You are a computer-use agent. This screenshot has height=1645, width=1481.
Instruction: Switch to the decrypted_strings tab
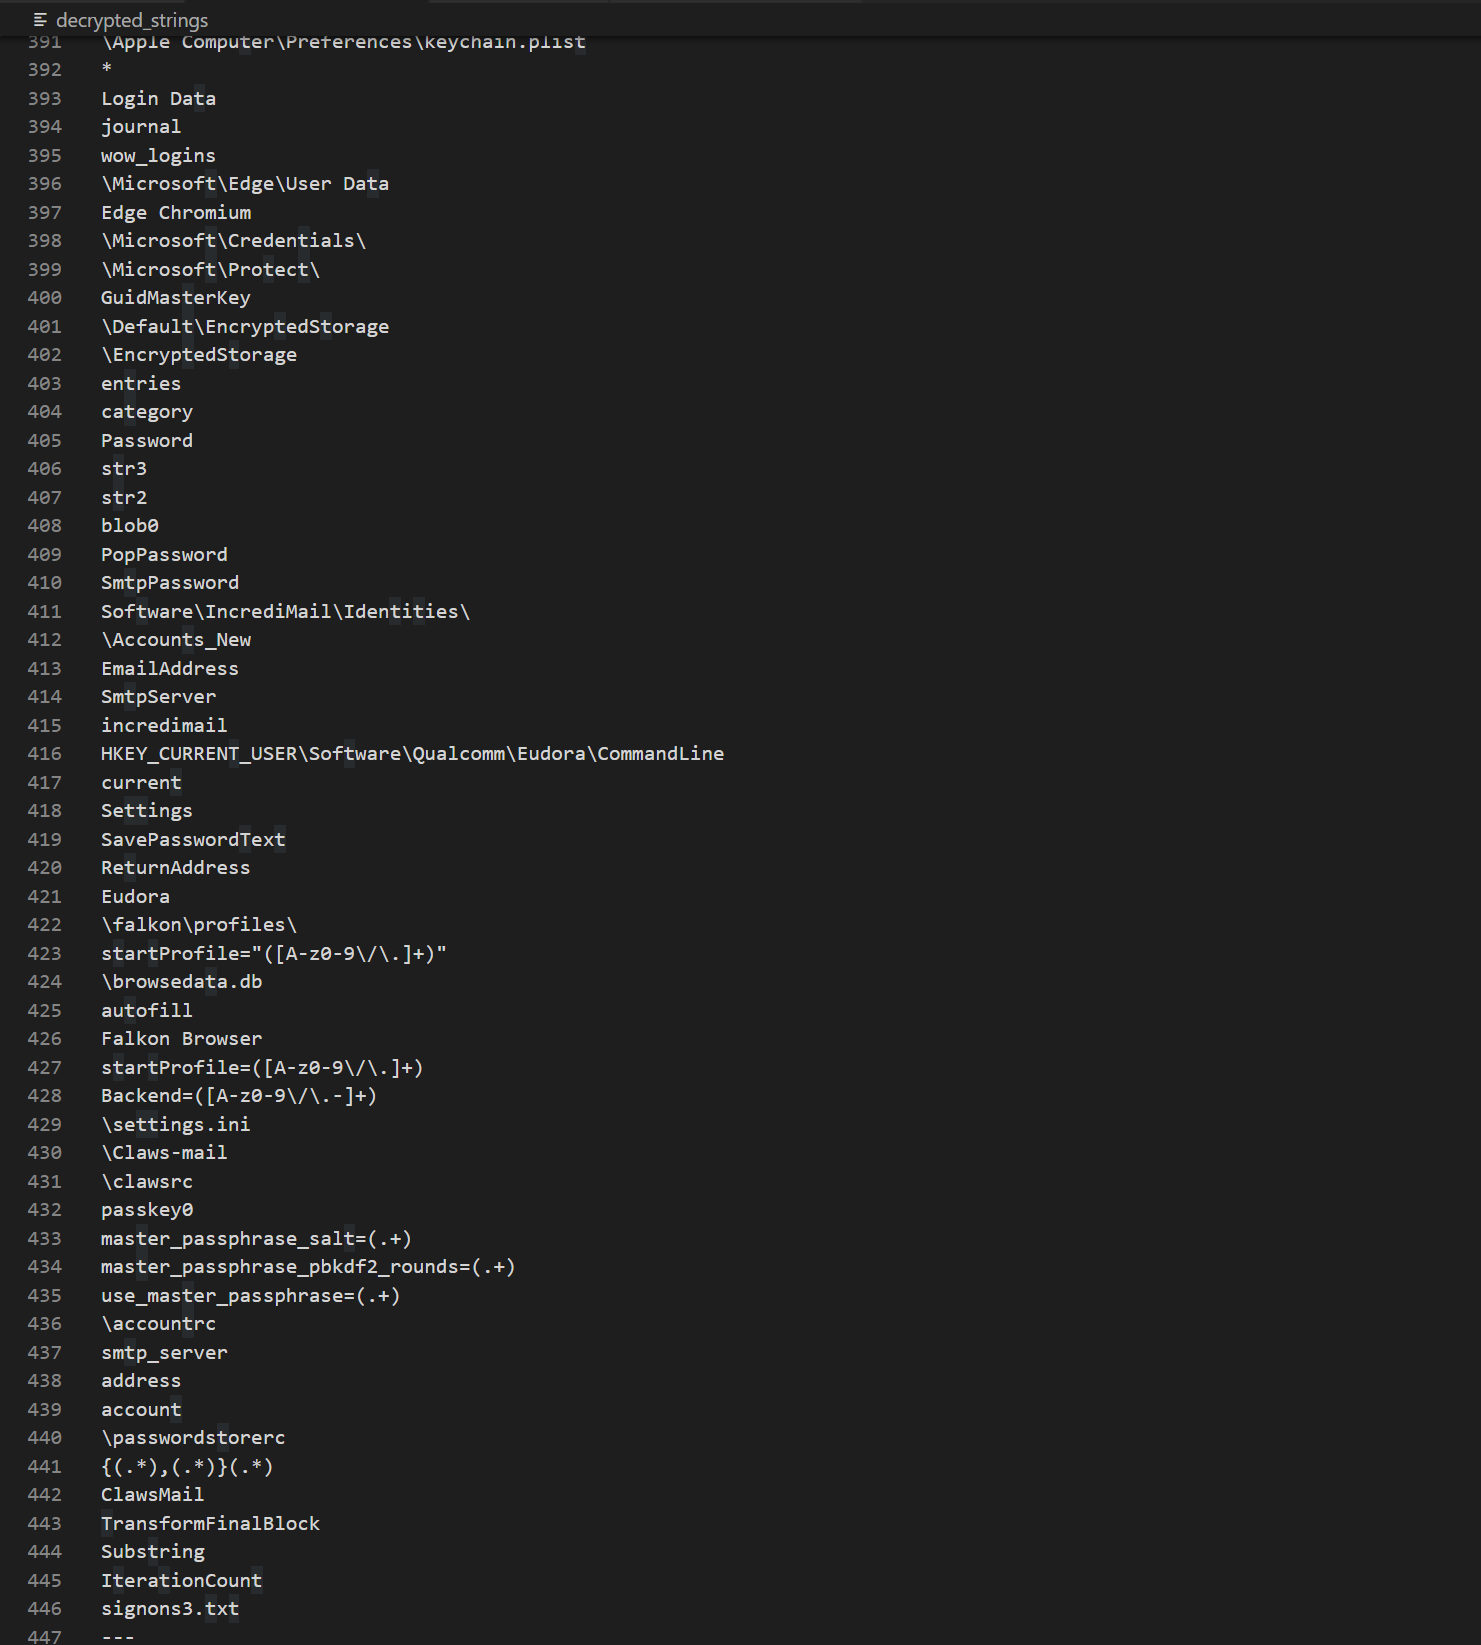[131, 20]
